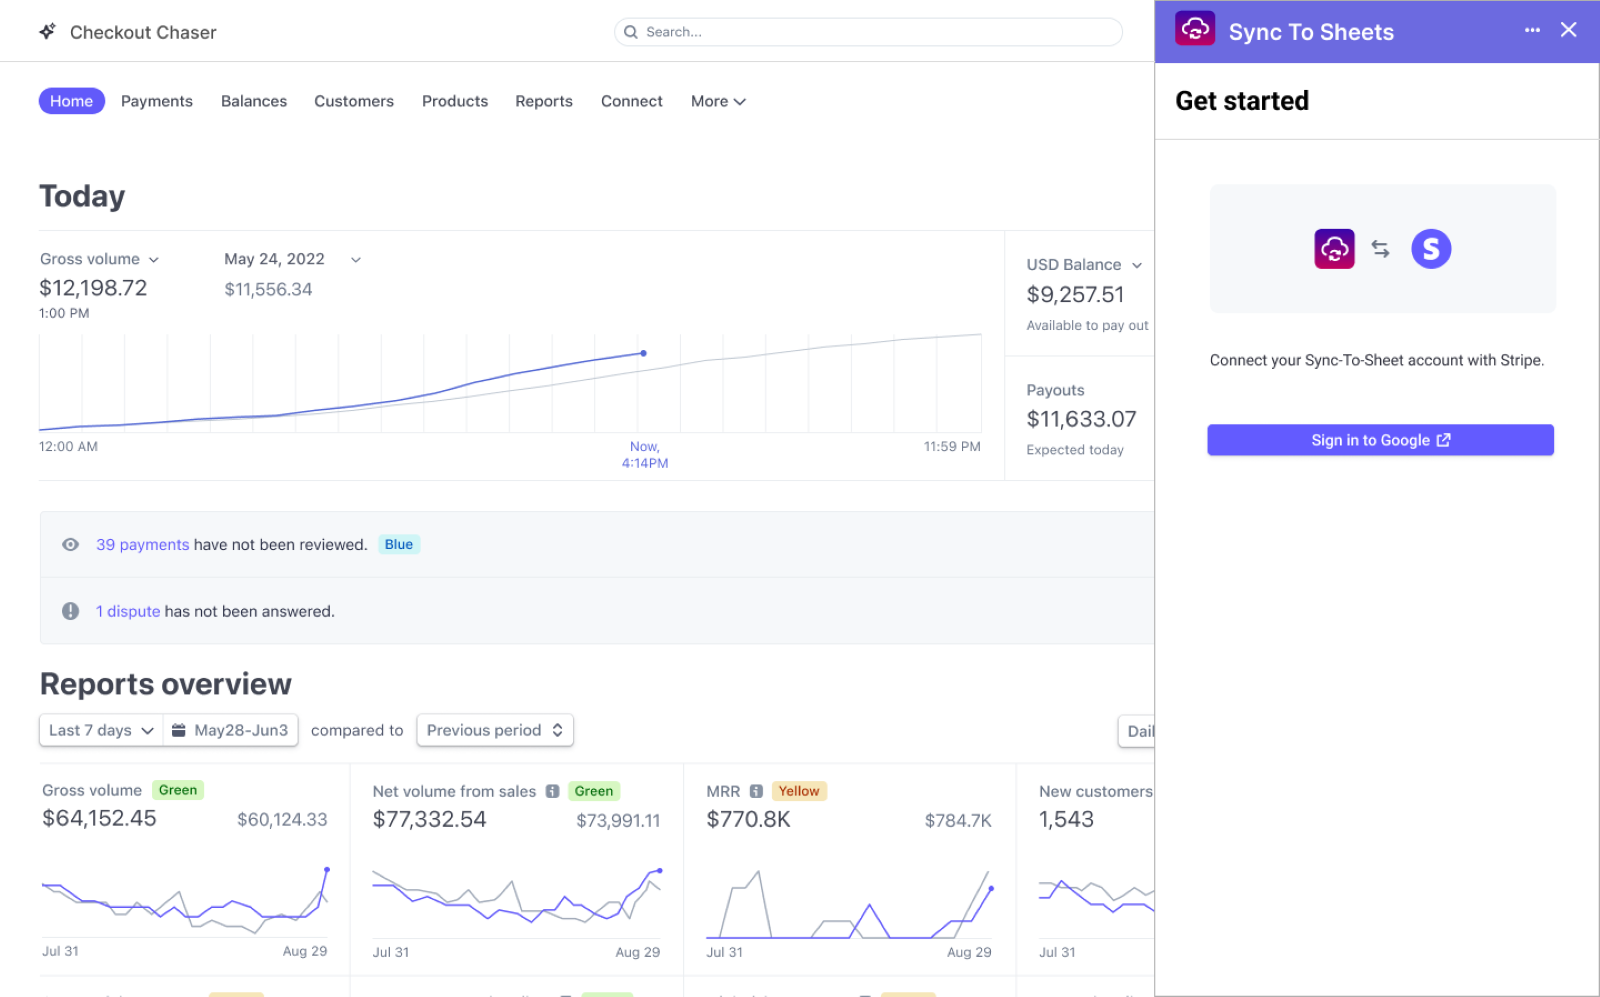Click the Blue badge beside unreviewed payments
Image resolution: width=1600 pixels, height=997 pixels.
coord(399,545)
